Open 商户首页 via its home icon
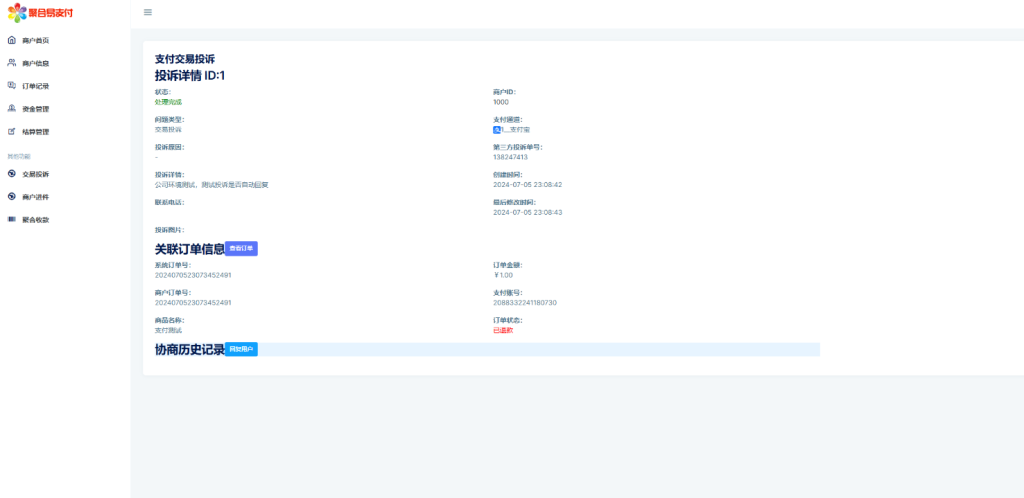 click(12, 40)
